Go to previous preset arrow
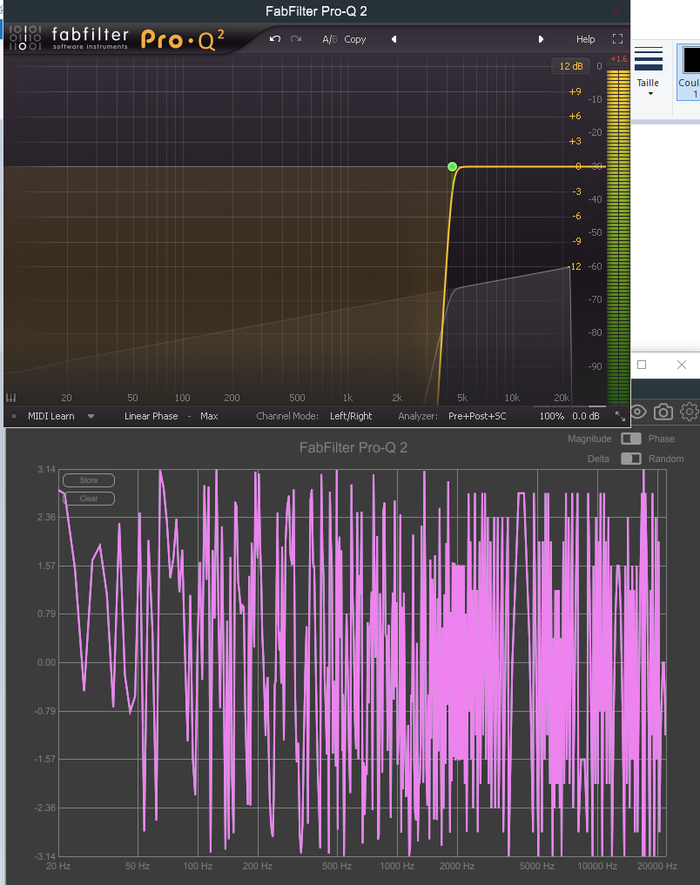This screenshot has width=700, height=885. tap(394, 39)
